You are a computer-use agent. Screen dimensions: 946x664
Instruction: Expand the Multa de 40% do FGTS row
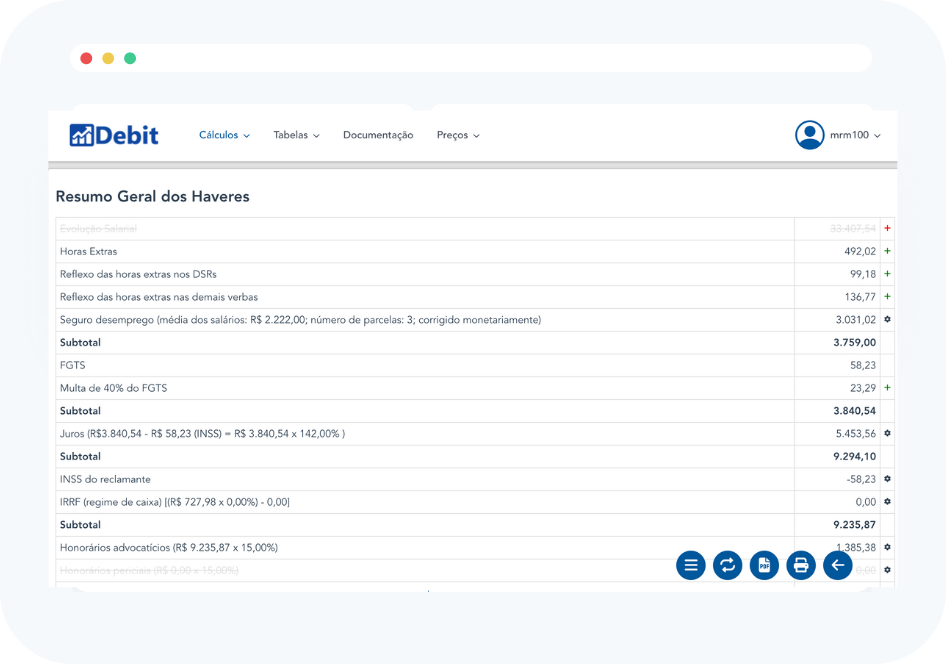click(887, 388)
